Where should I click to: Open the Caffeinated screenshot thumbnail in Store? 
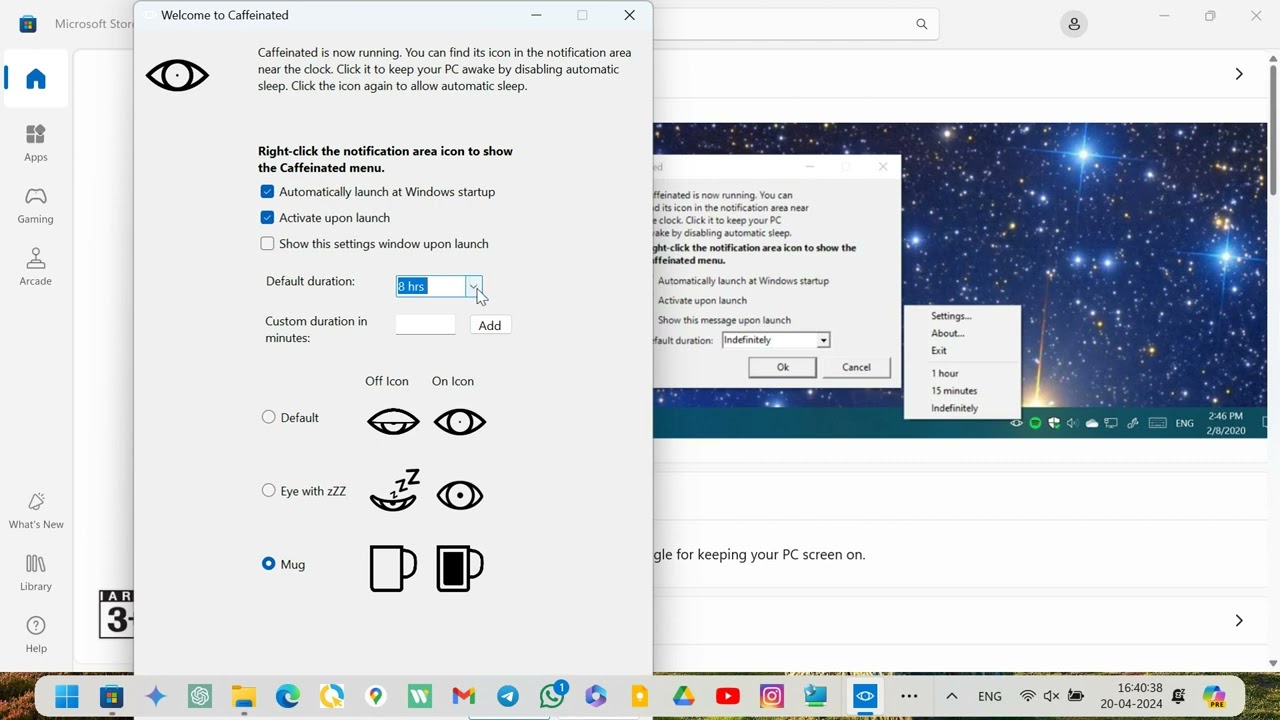[960, 280]
